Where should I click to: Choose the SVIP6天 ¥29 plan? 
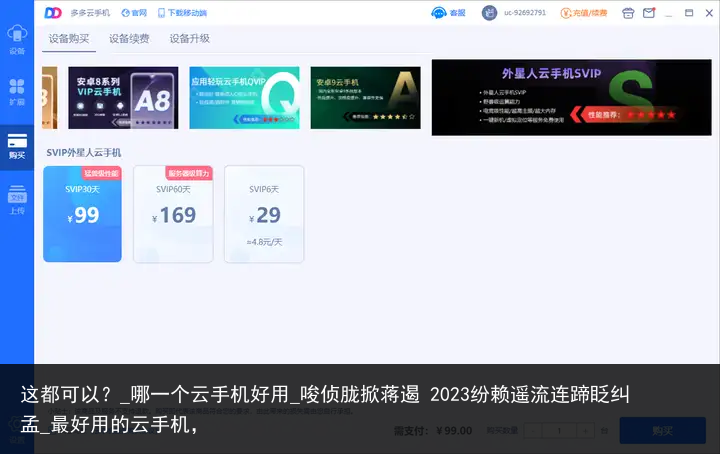[264, 214]
